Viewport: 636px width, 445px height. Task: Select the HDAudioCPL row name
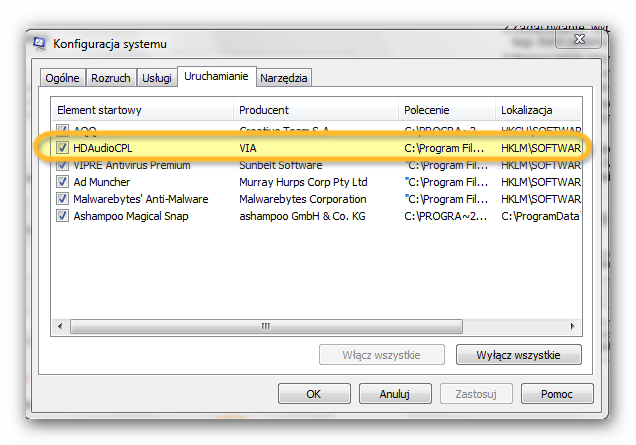(x=103, y=148)
